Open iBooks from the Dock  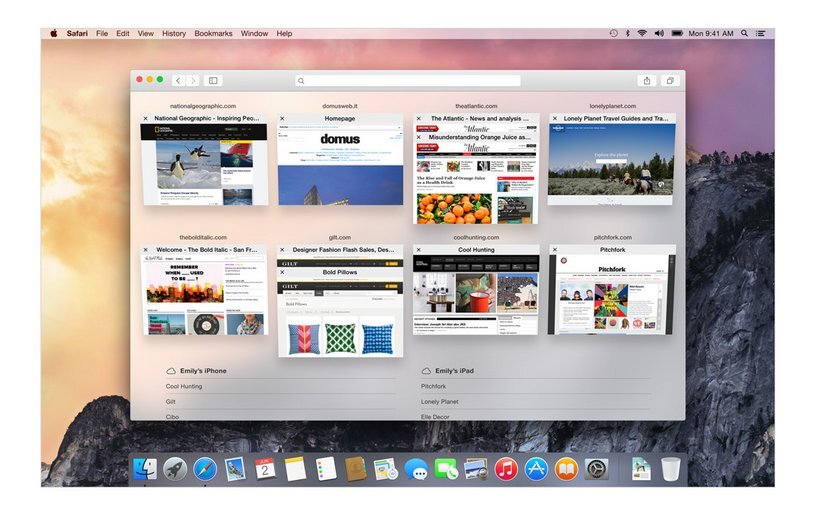click(x=566, y=469)
